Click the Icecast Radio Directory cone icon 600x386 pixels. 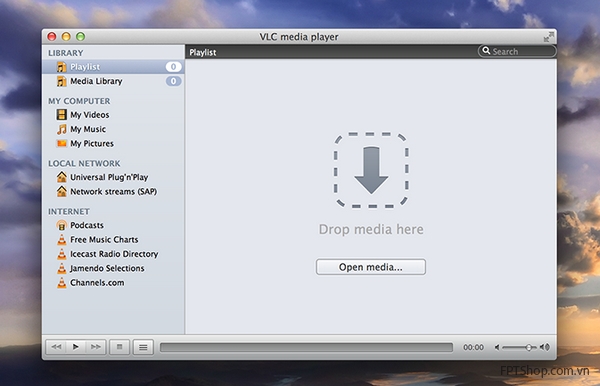[61, 254]
